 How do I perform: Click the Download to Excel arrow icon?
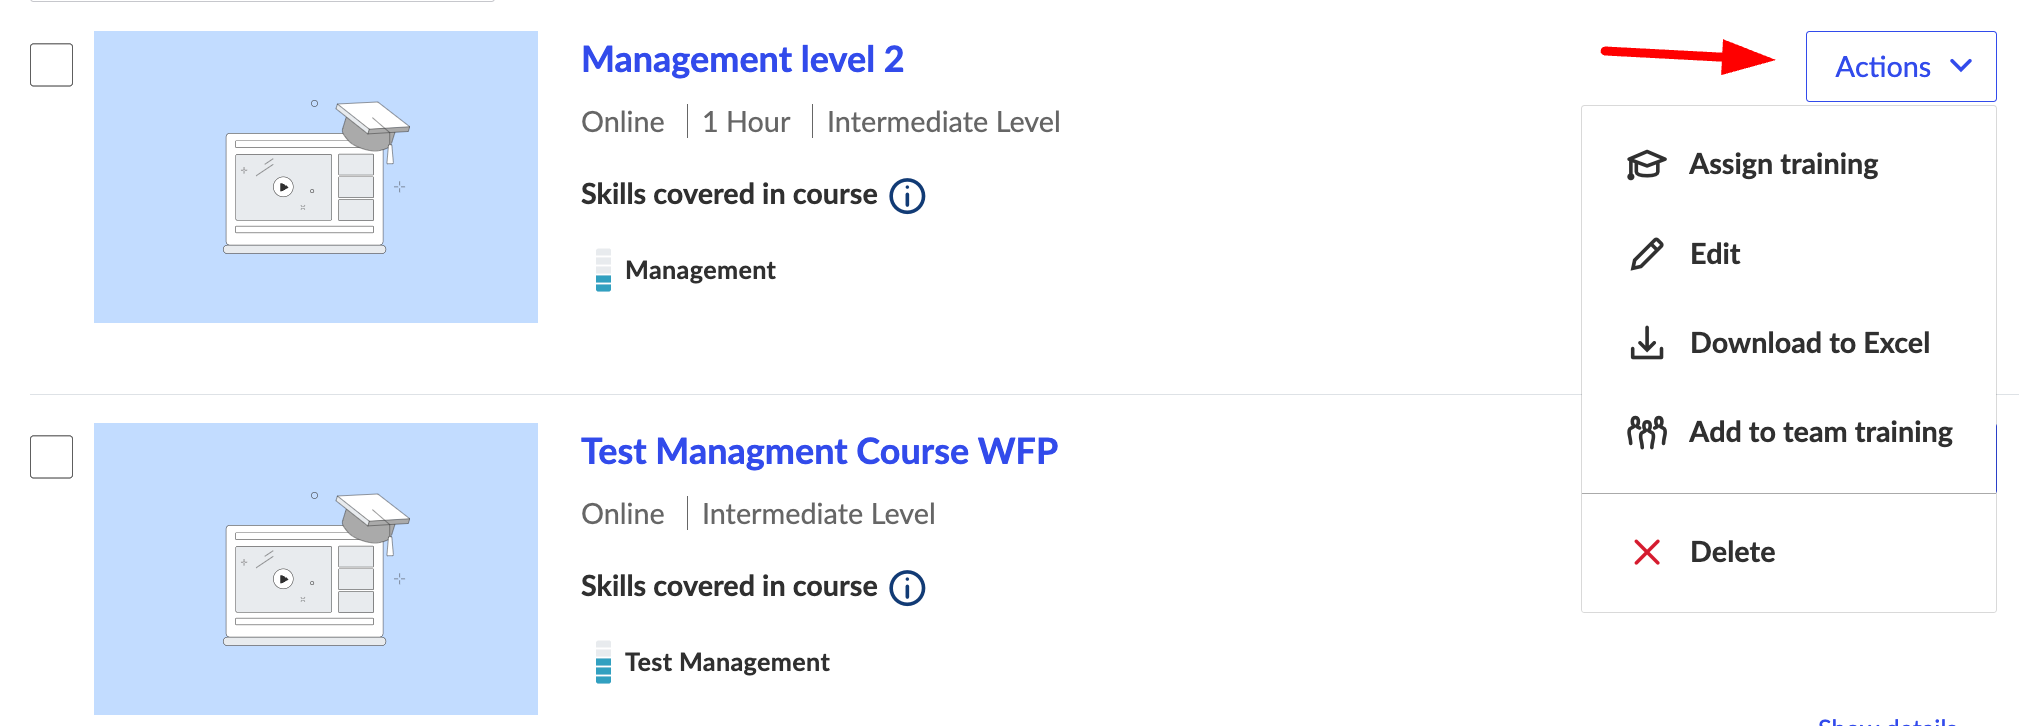tap(1646, 343)
